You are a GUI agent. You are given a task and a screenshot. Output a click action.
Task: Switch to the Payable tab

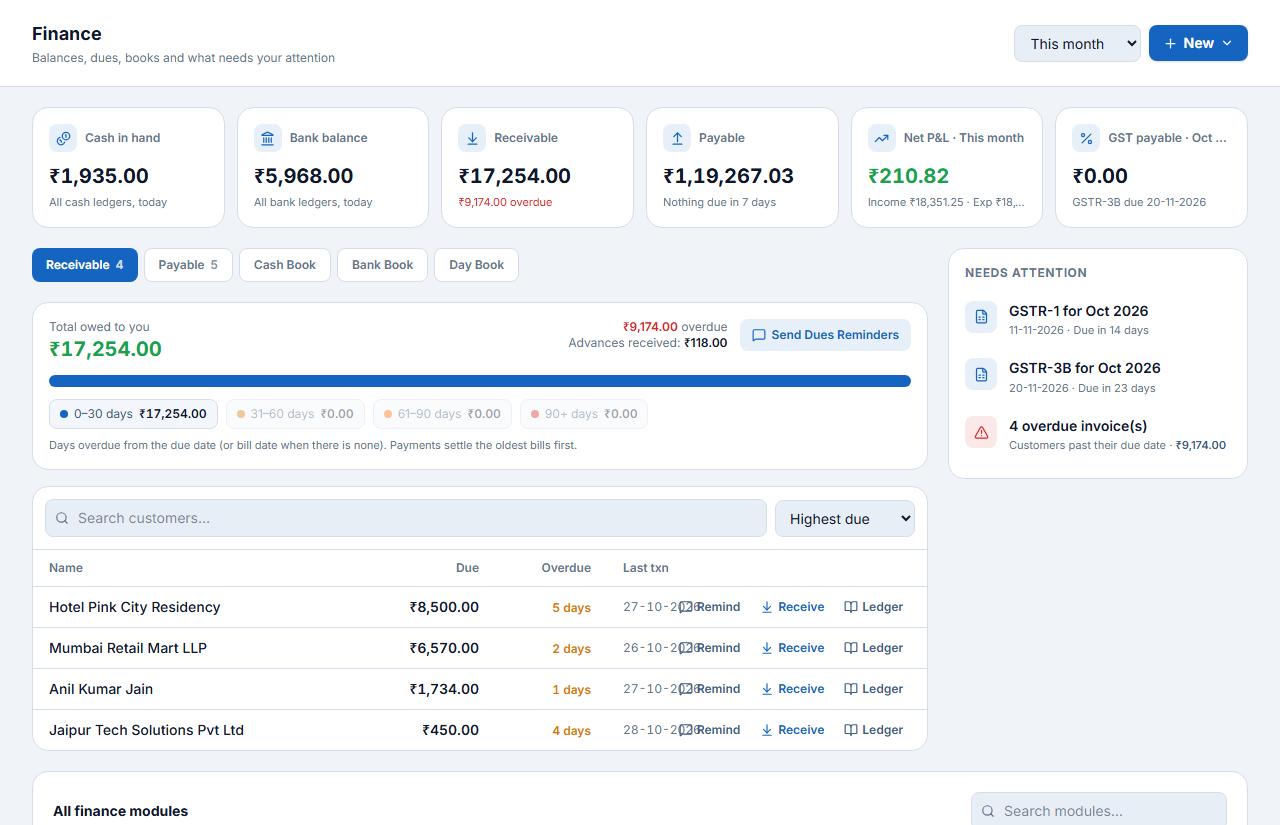[x=188, y=265]
